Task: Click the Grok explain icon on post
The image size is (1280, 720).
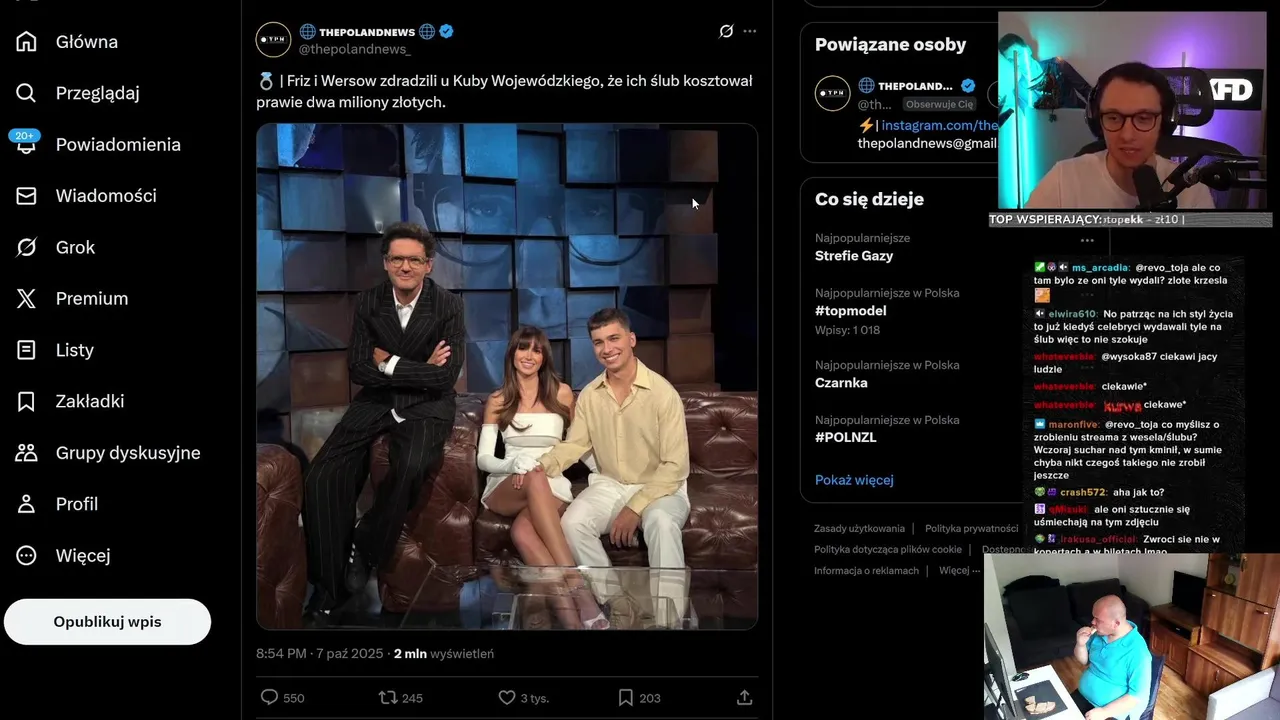Action: [726, 31]
